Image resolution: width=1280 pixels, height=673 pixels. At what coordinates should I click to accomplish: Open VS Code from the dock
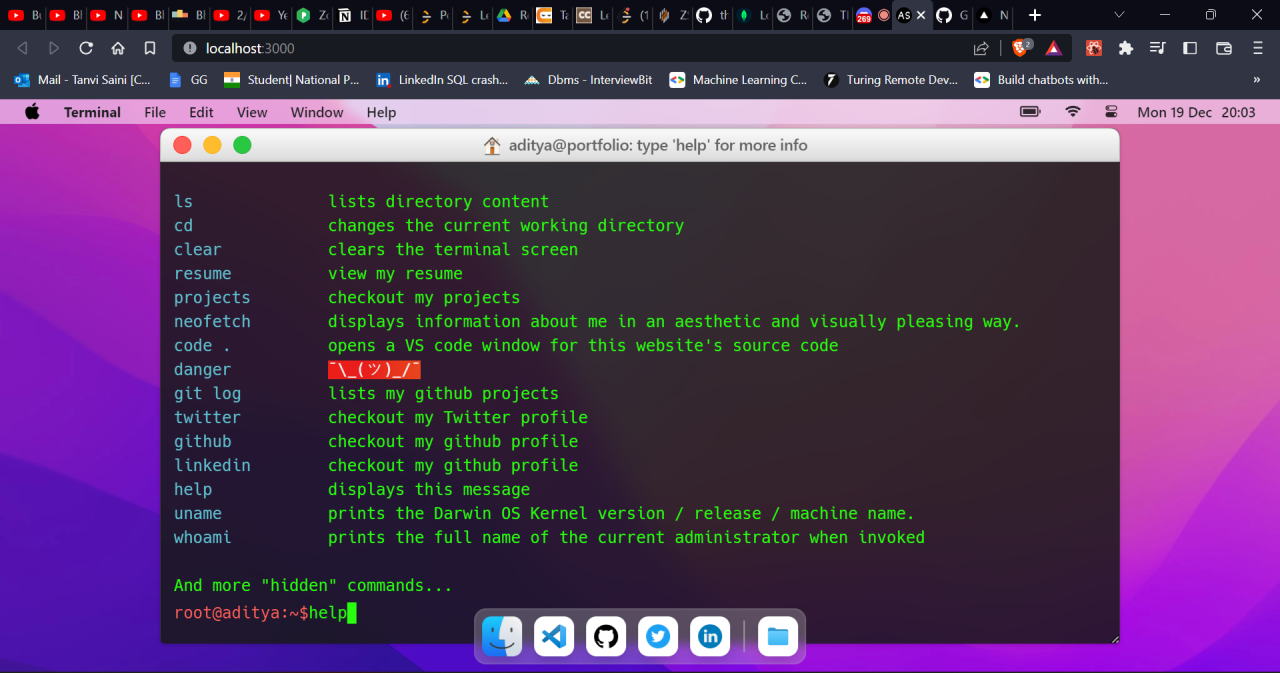coord(553,636)
